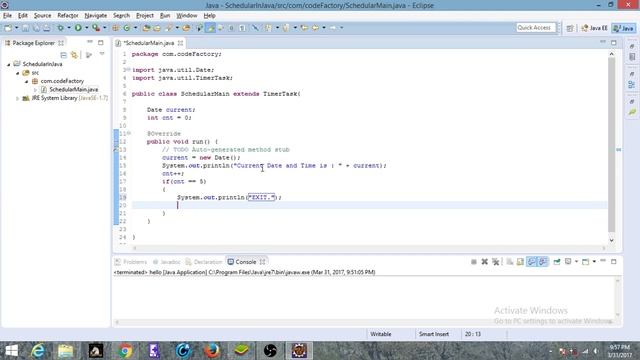The image size is (640, 360).
Task: Open the Project menu
Action: tap(144, 16)
